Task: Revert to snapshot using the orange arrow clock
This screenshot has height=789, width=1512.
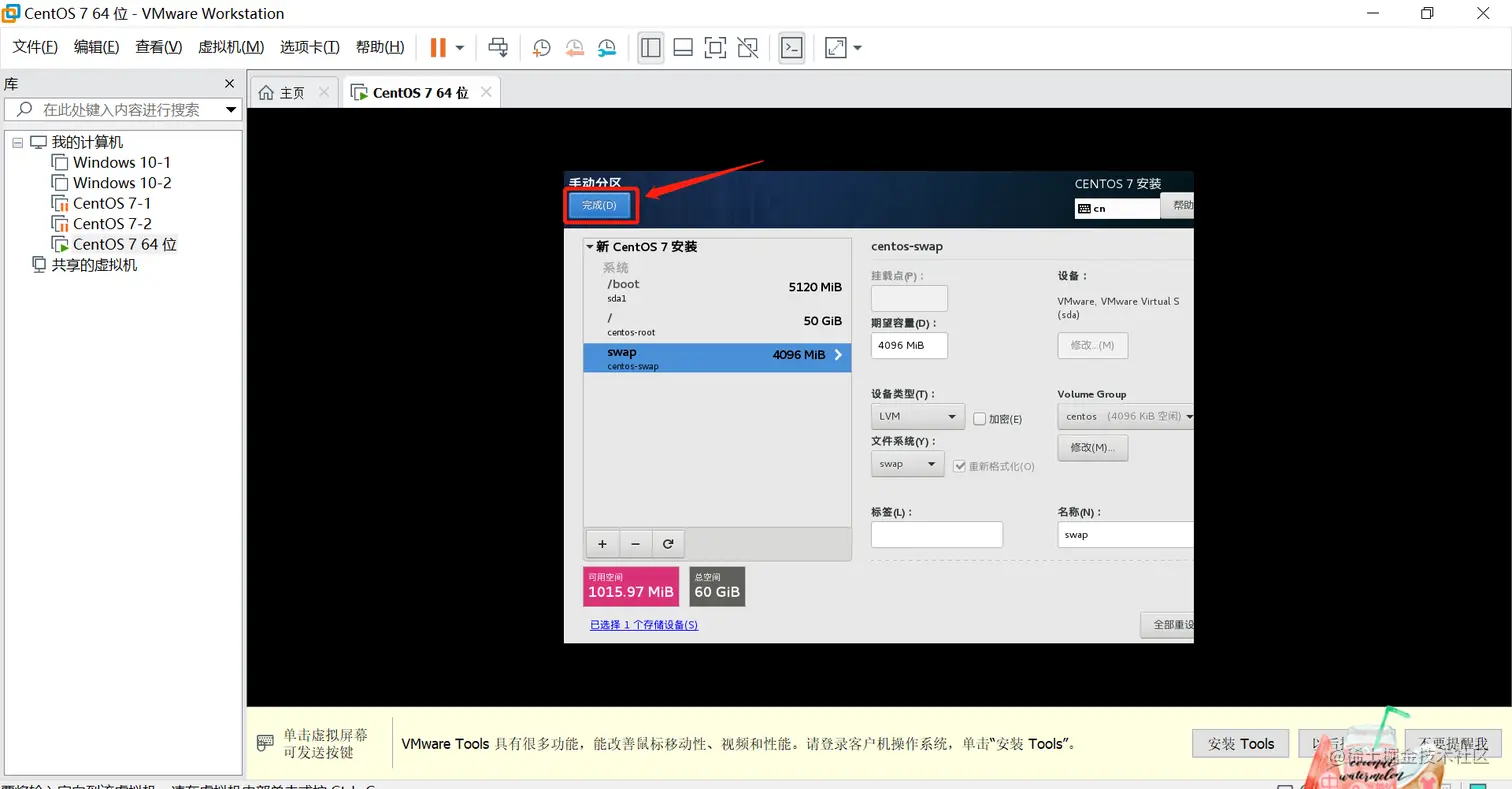Action: point(575,47)
